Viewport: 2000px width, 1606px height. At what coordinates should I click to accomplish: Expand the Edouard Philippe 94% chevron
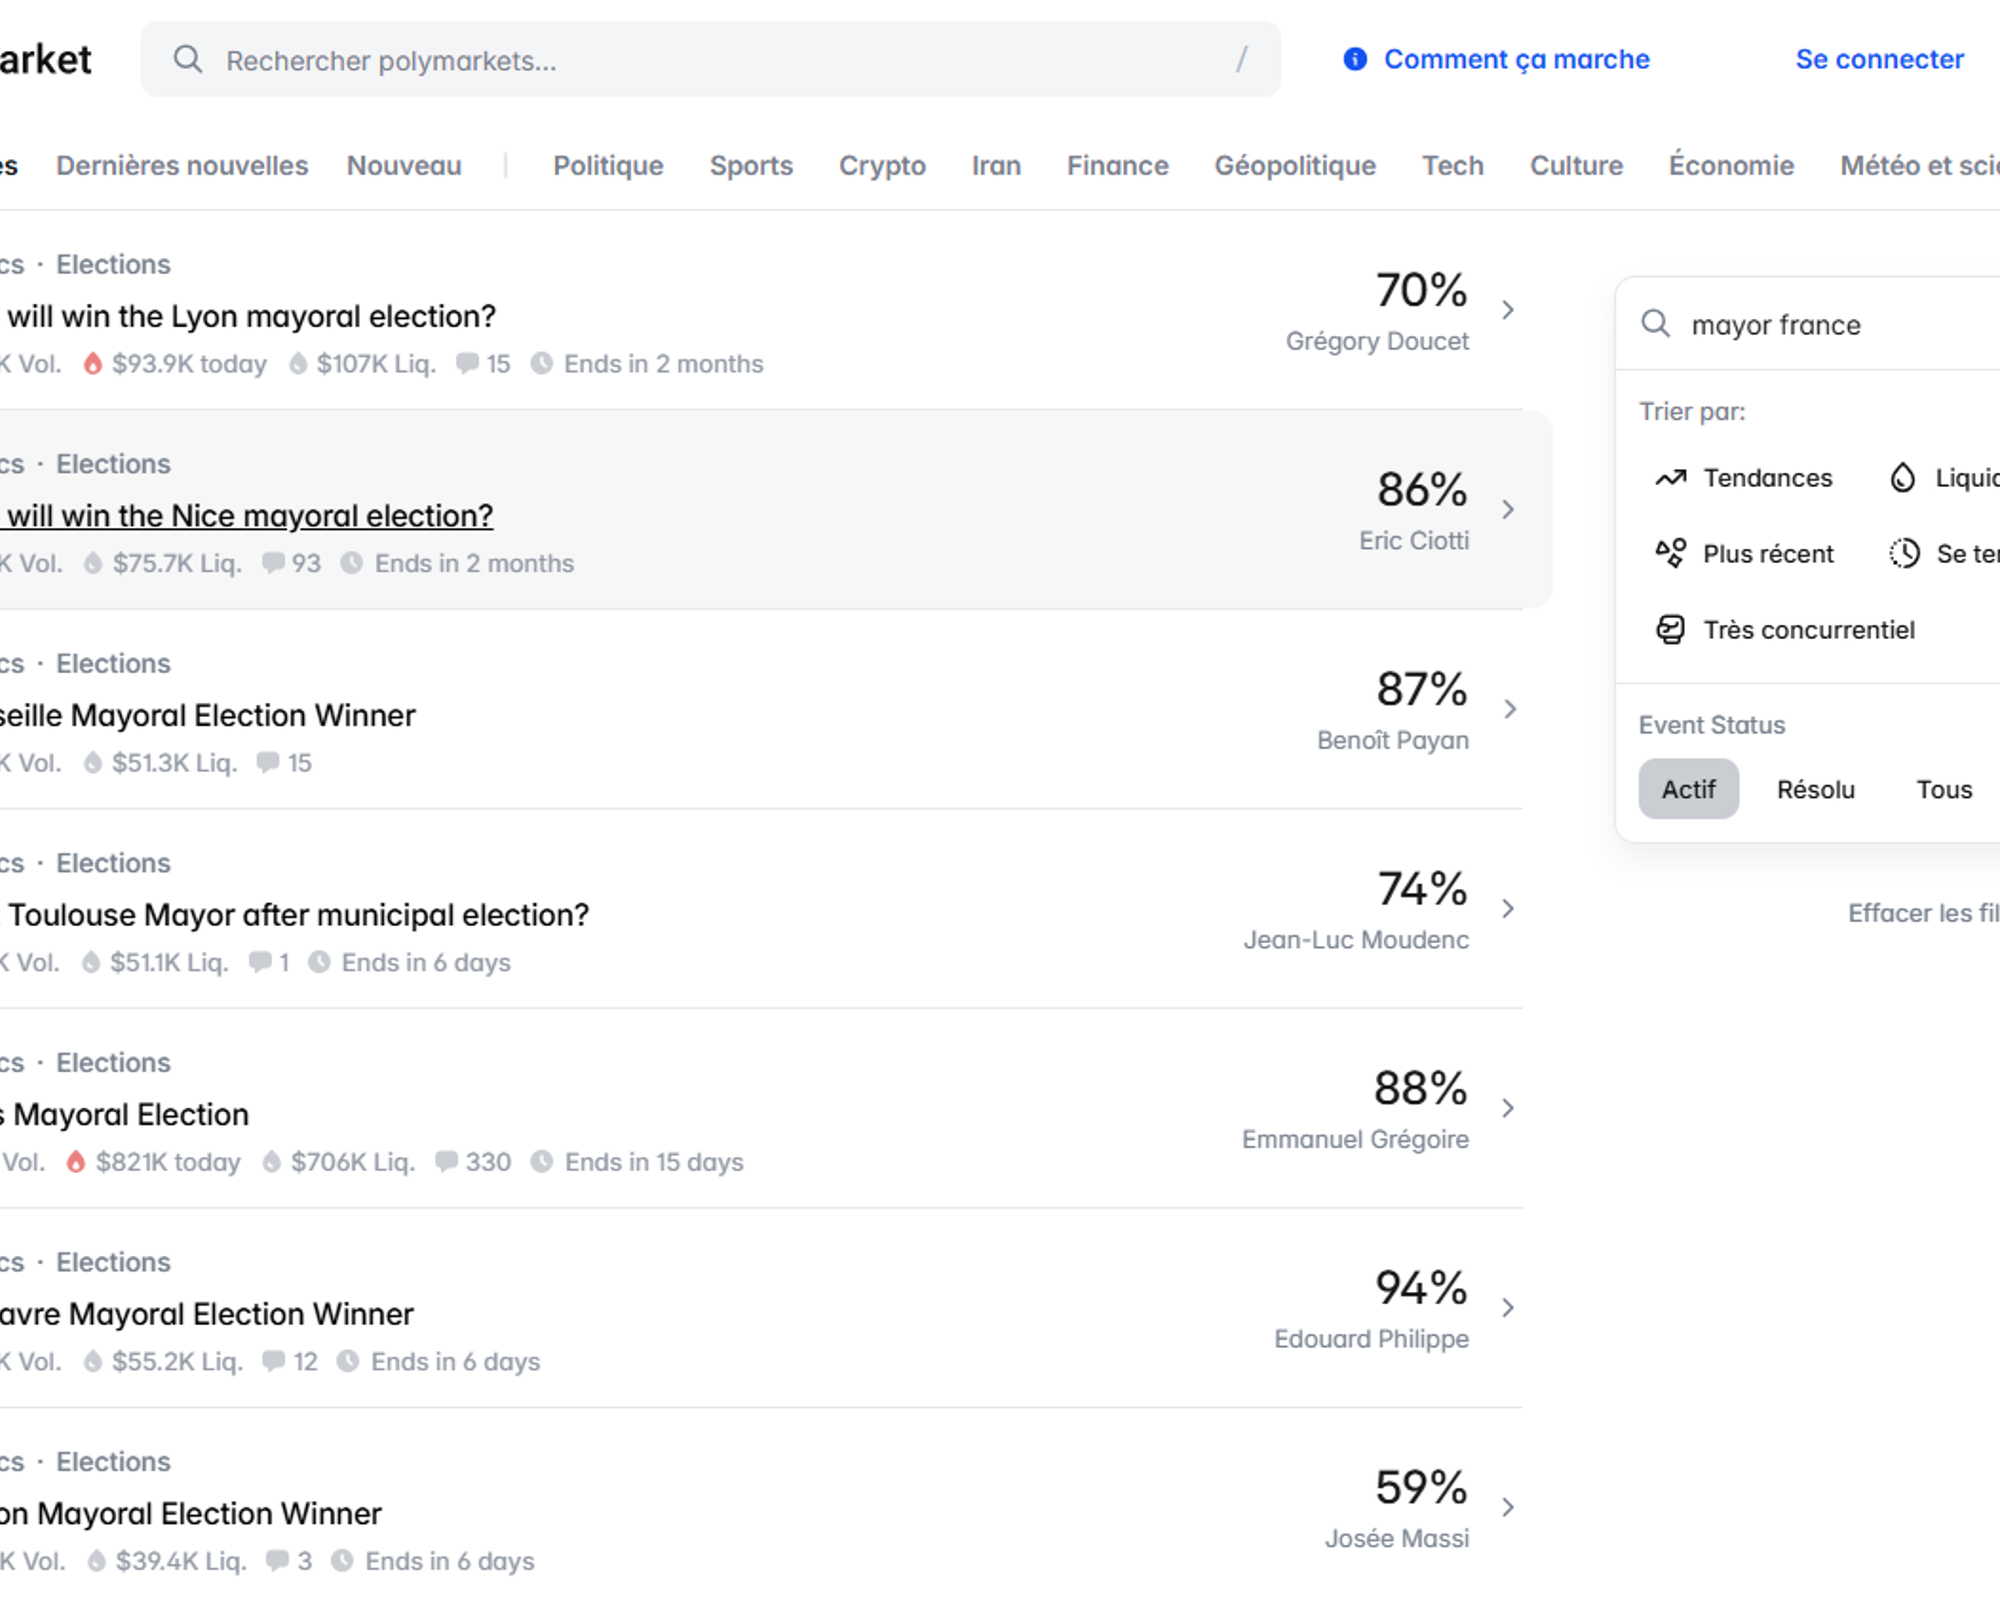(1508, 1308)
